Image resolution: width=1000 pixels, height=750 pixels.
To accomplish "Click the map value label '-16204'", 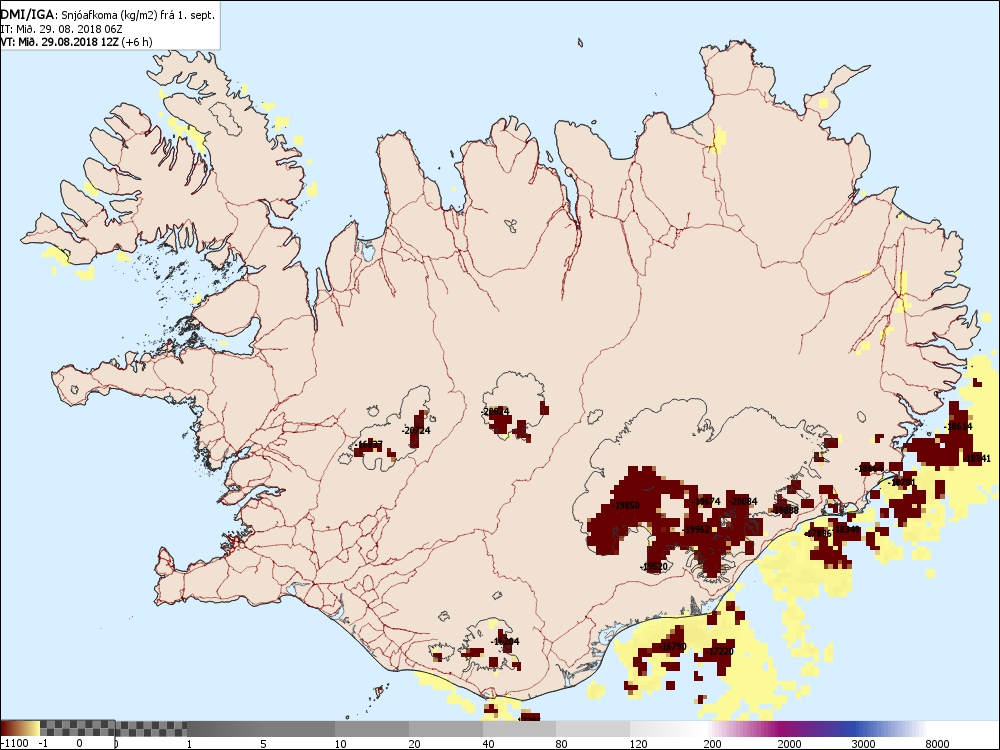I will tap(505, 642).
